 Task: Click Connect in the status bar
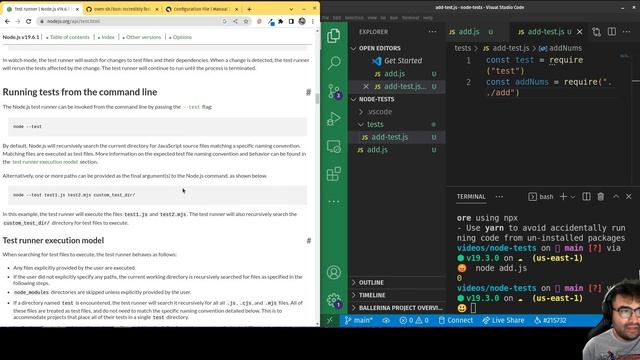tap(456, 320)
